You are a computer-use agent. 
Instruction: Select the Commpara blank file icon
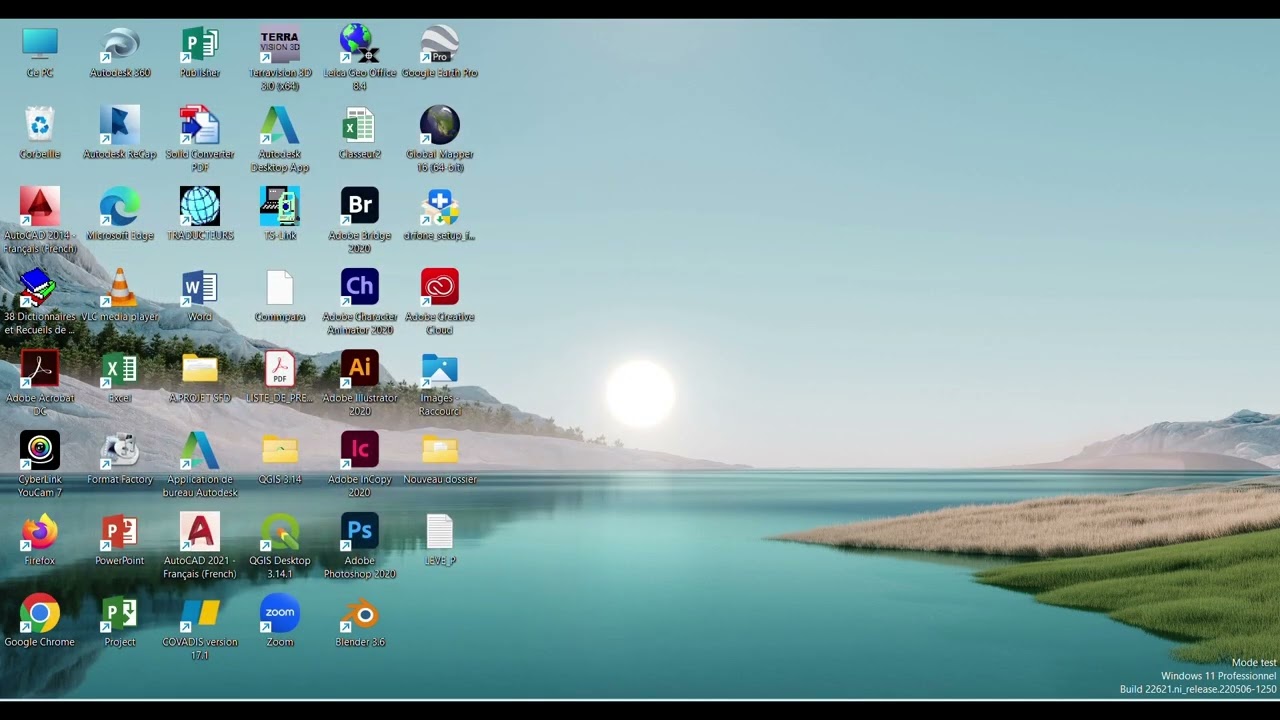280,288
